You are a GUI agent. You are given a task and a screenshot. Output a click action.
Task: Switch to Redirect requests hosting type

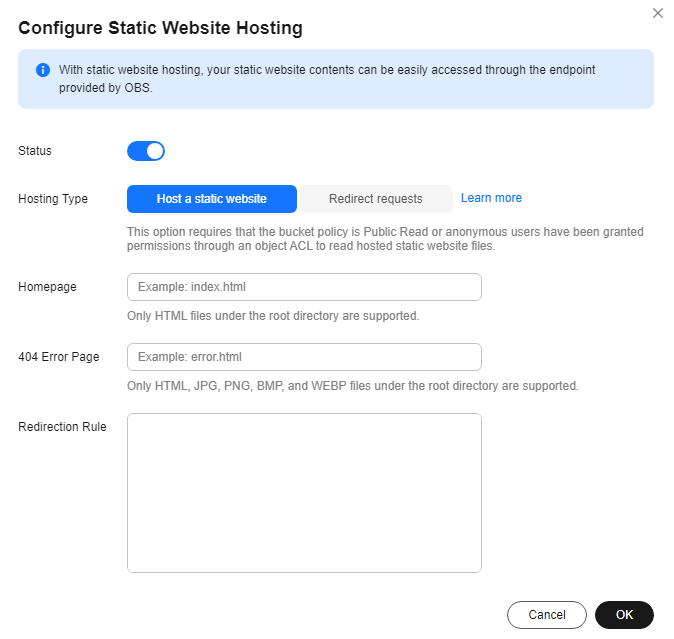(375, 199)
